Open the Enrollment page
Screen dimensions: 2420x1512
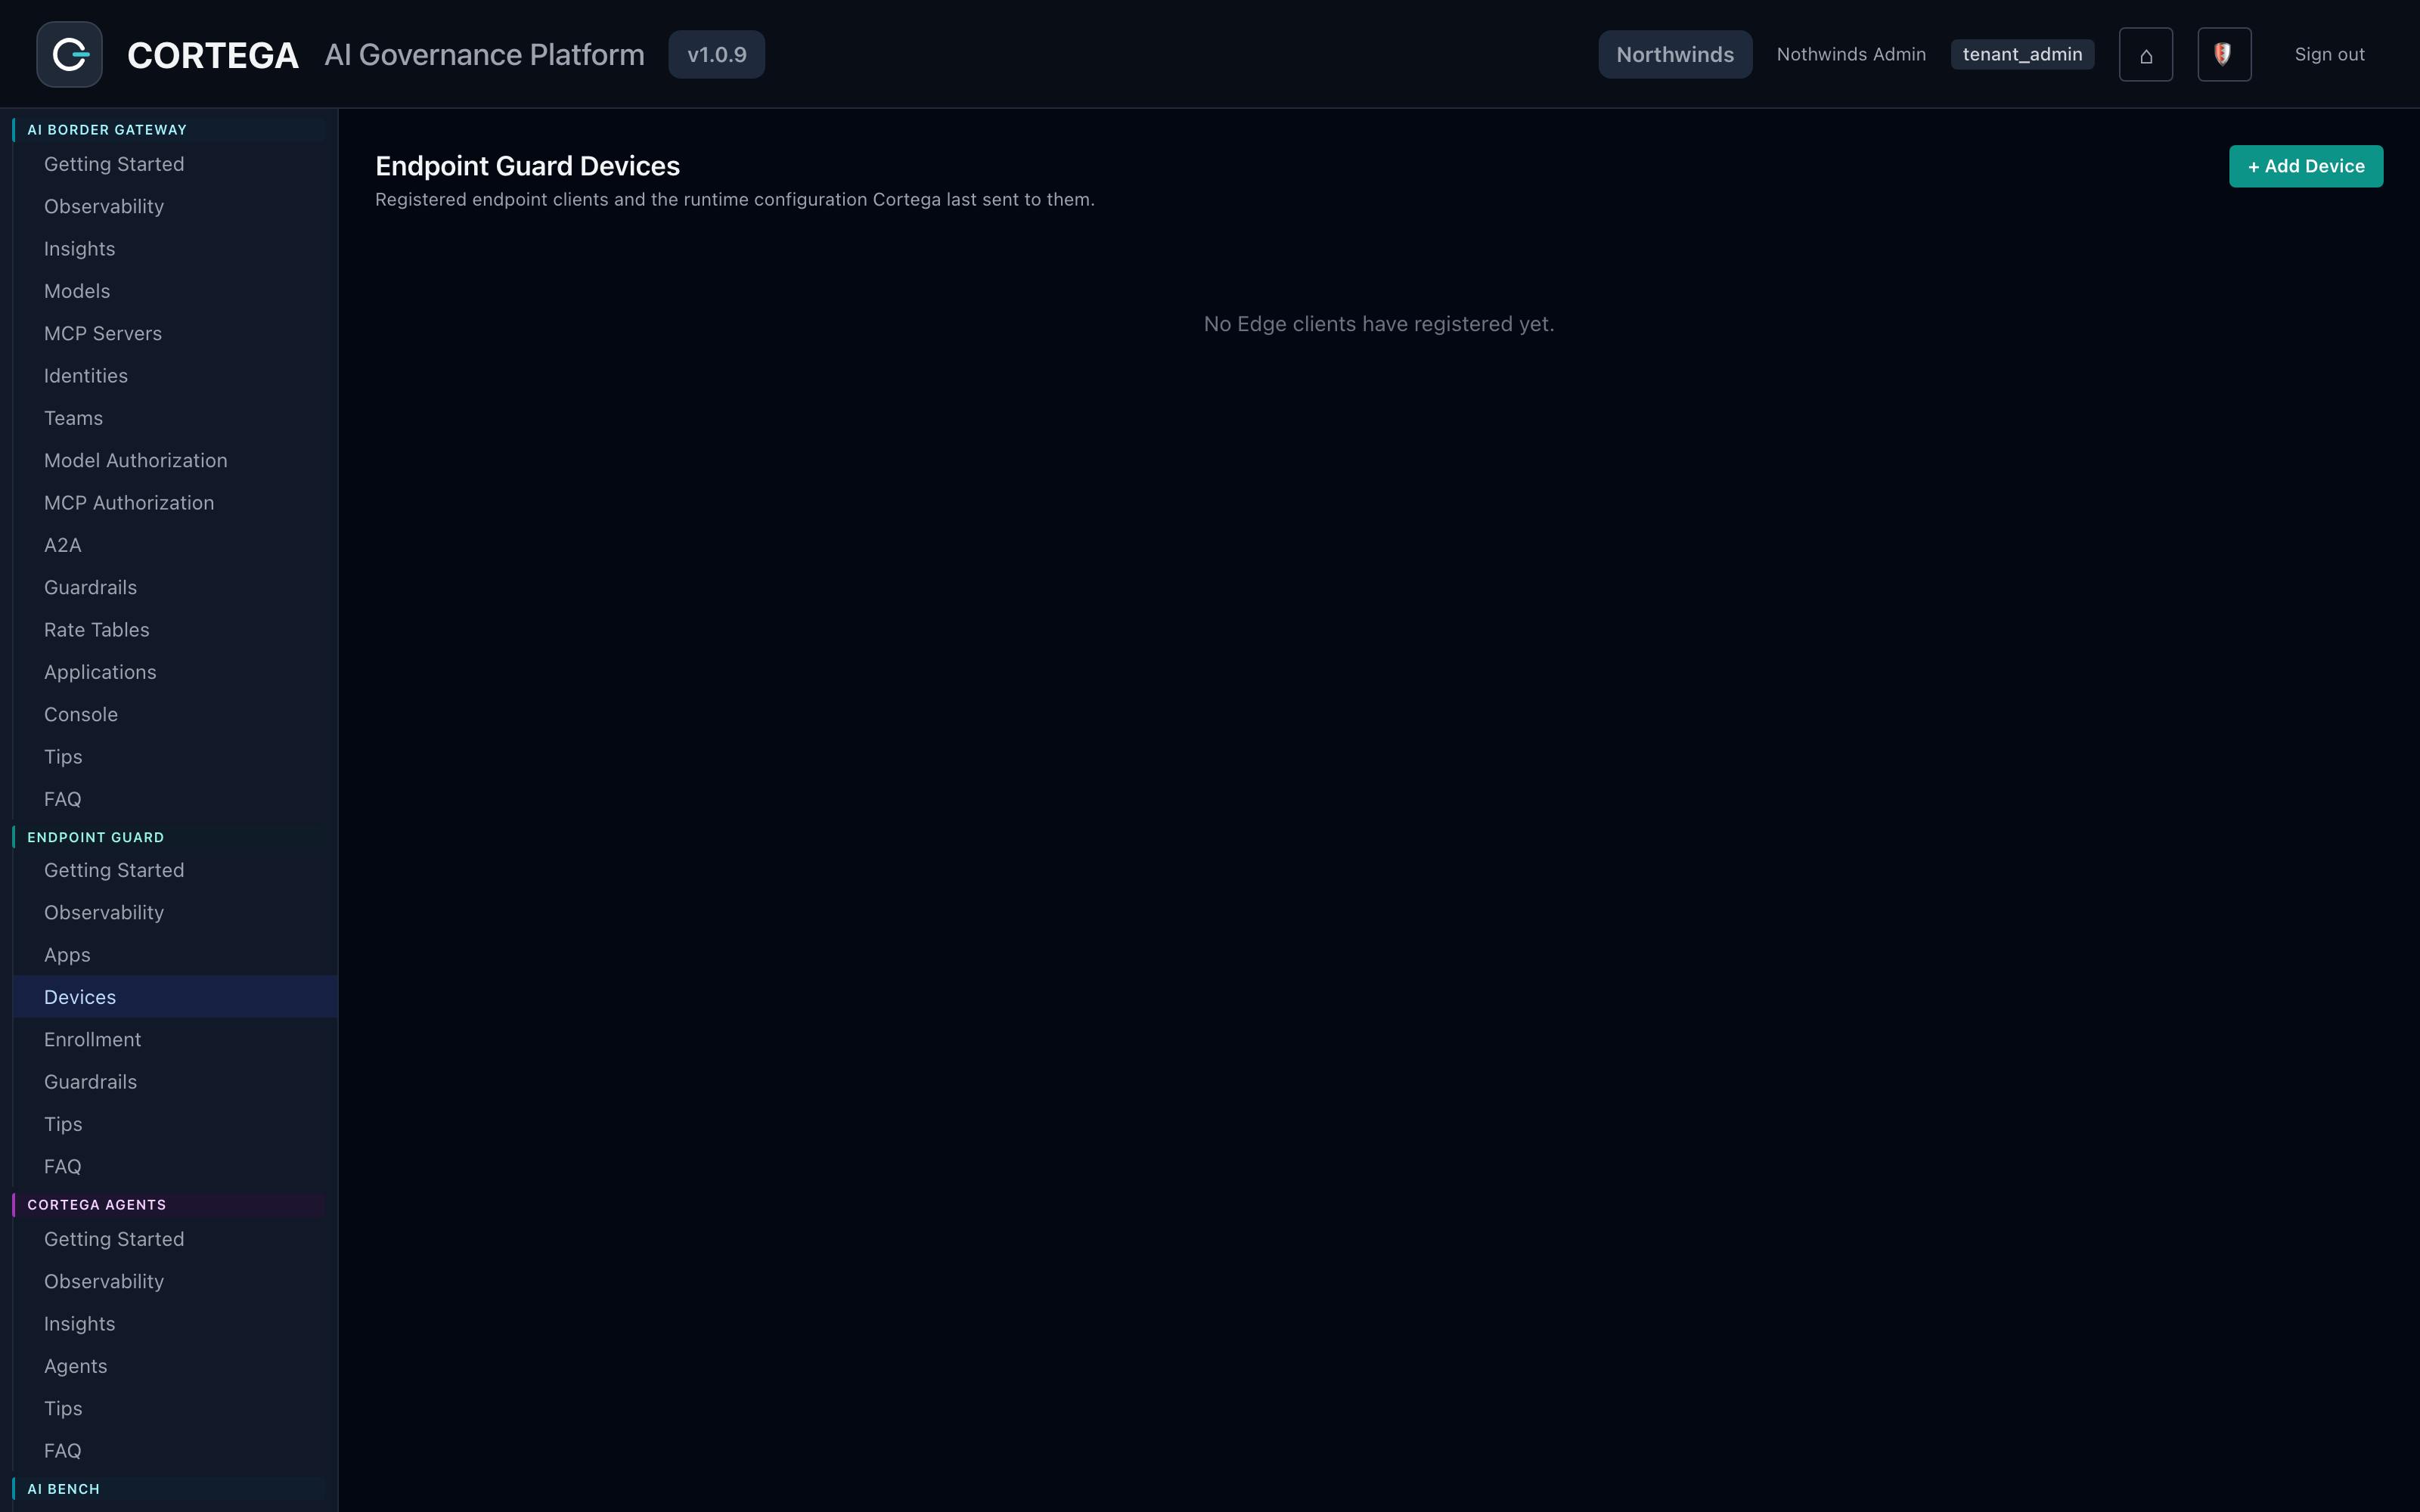click(x=175, y=1040)
